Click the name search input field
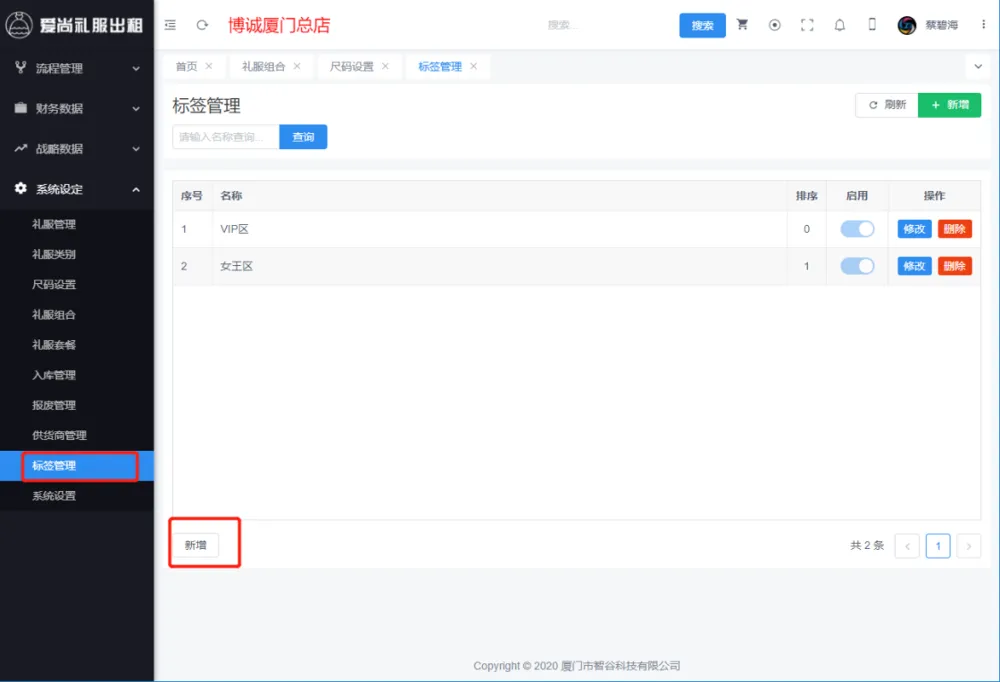 pos(226,137)
